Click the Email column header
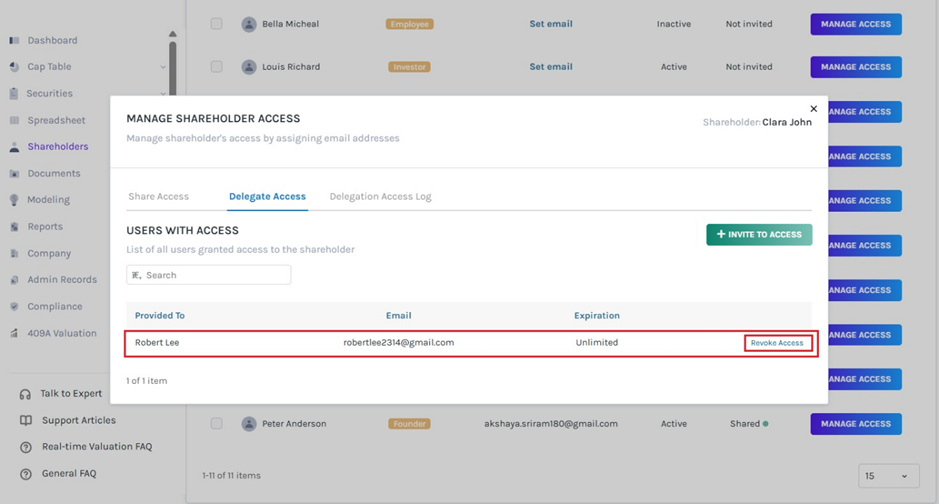 (x=398, y=315)
